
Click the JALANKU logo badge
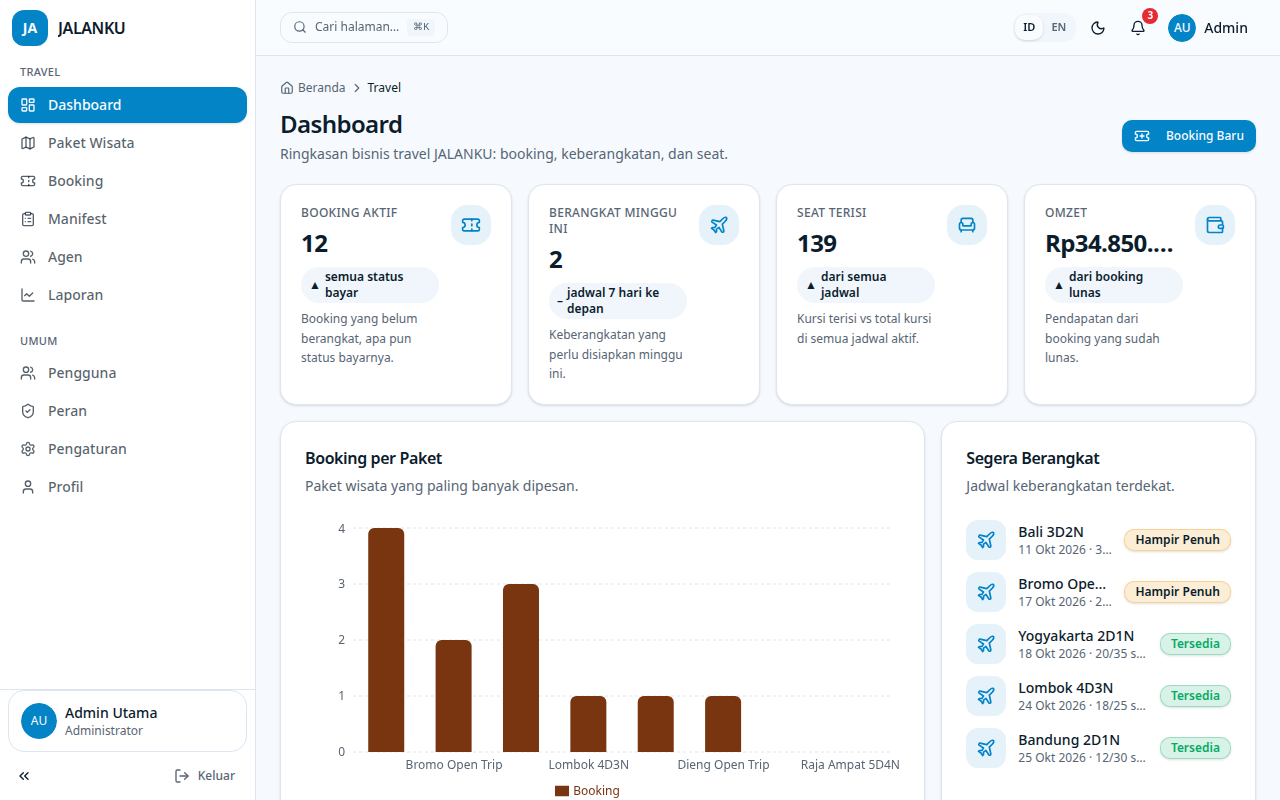(30, 28)
